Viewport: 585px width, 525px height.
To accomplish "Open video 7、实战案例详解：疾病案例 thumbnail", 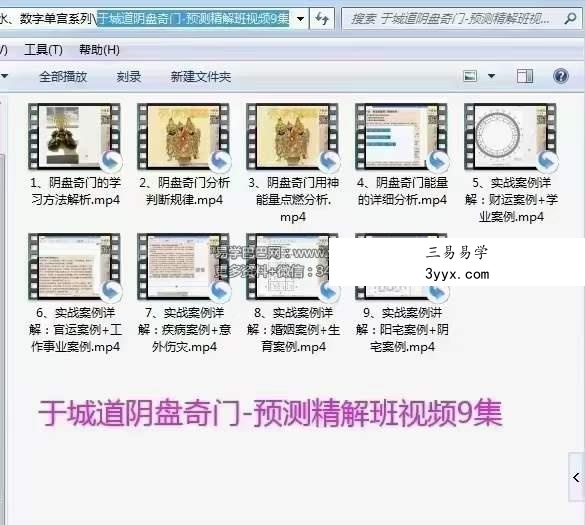I will pyautogui.click(x=184, y=266).
